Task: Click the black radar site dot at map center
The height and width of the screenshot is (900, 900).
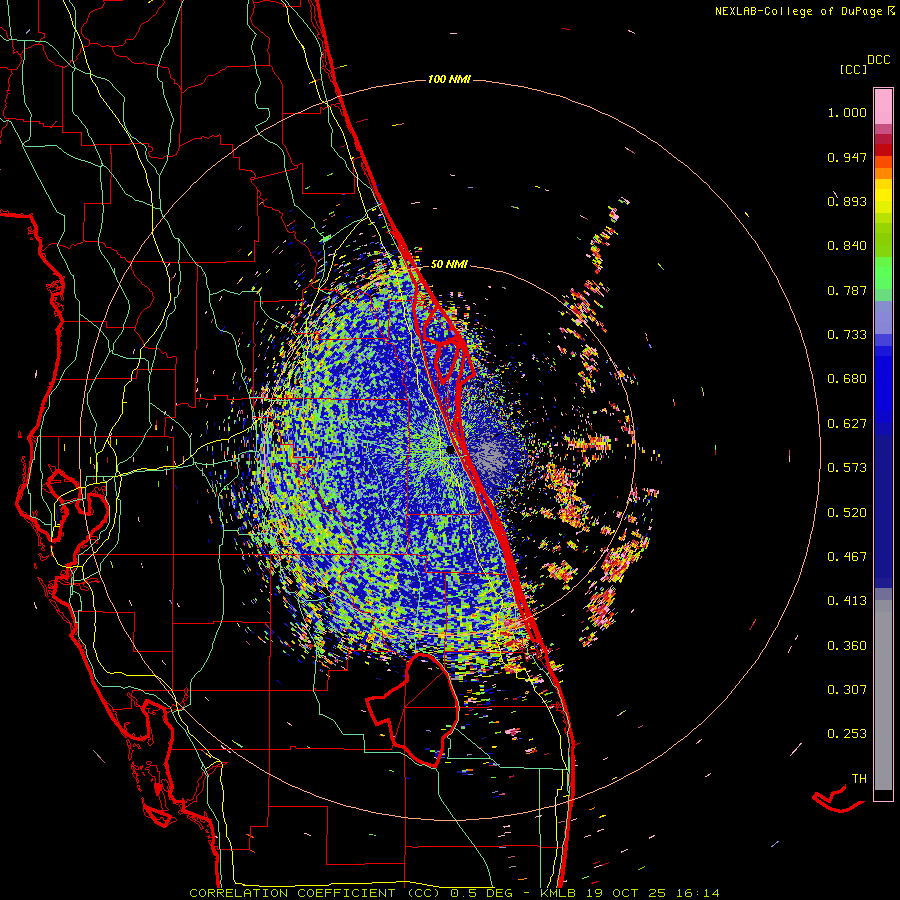Action: tap(450, 451)
